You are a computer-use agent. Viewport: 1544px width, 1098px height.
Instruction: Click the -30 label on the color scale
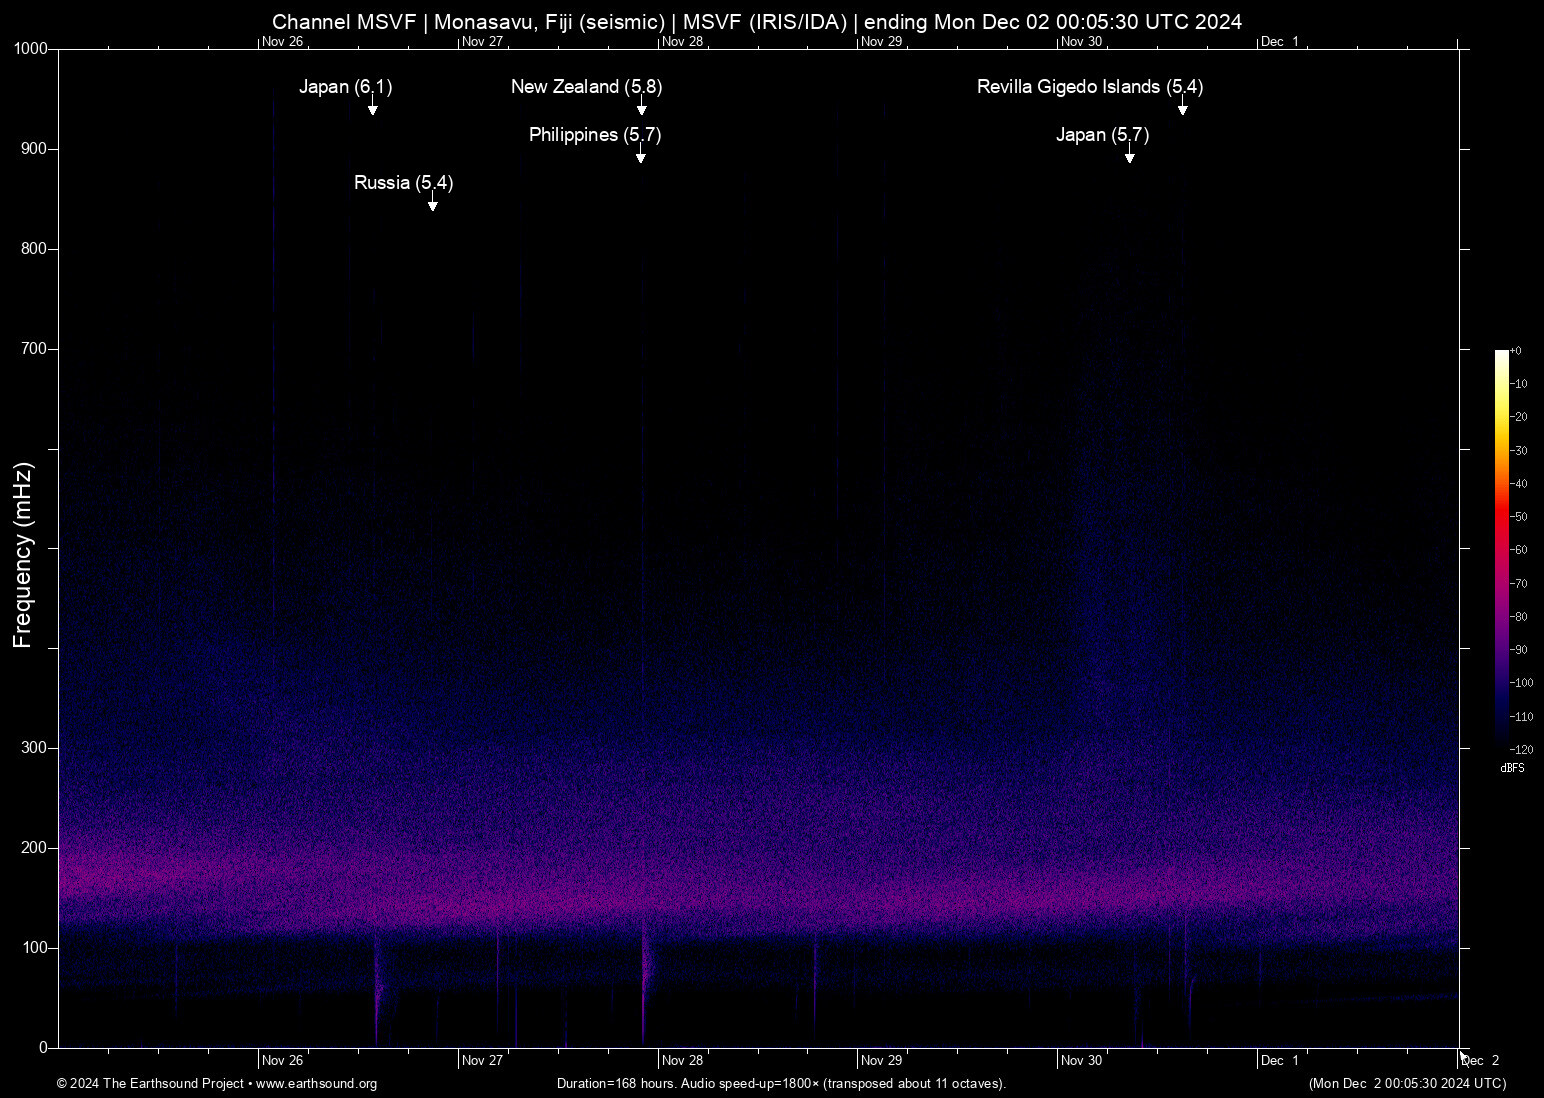pos(1519,451)
